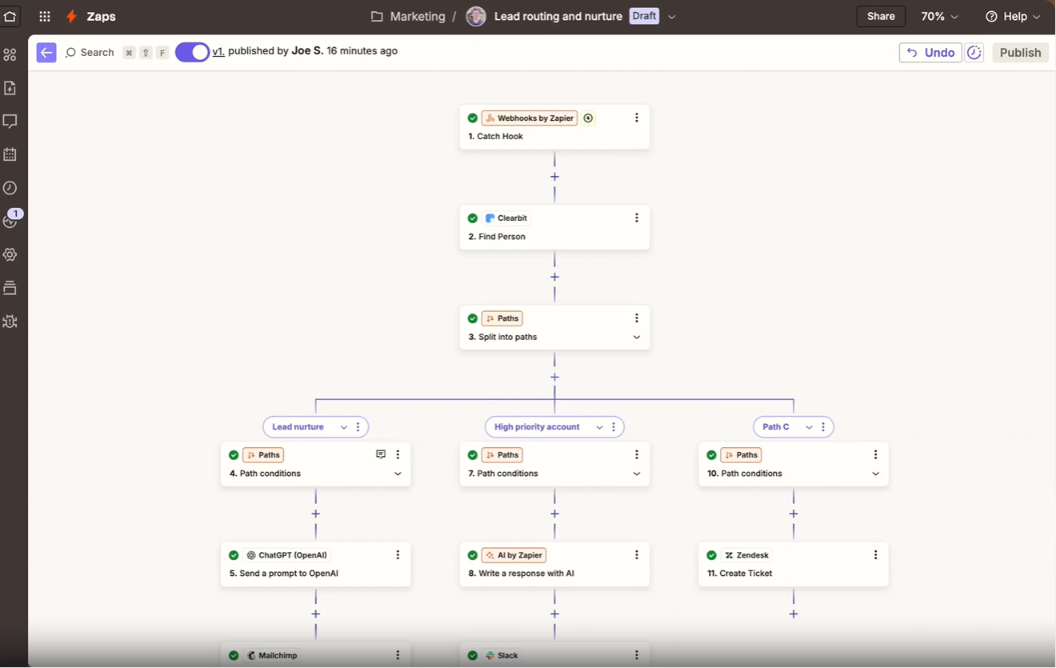Expand step 7 Path conditions chevron

point(636,473)
